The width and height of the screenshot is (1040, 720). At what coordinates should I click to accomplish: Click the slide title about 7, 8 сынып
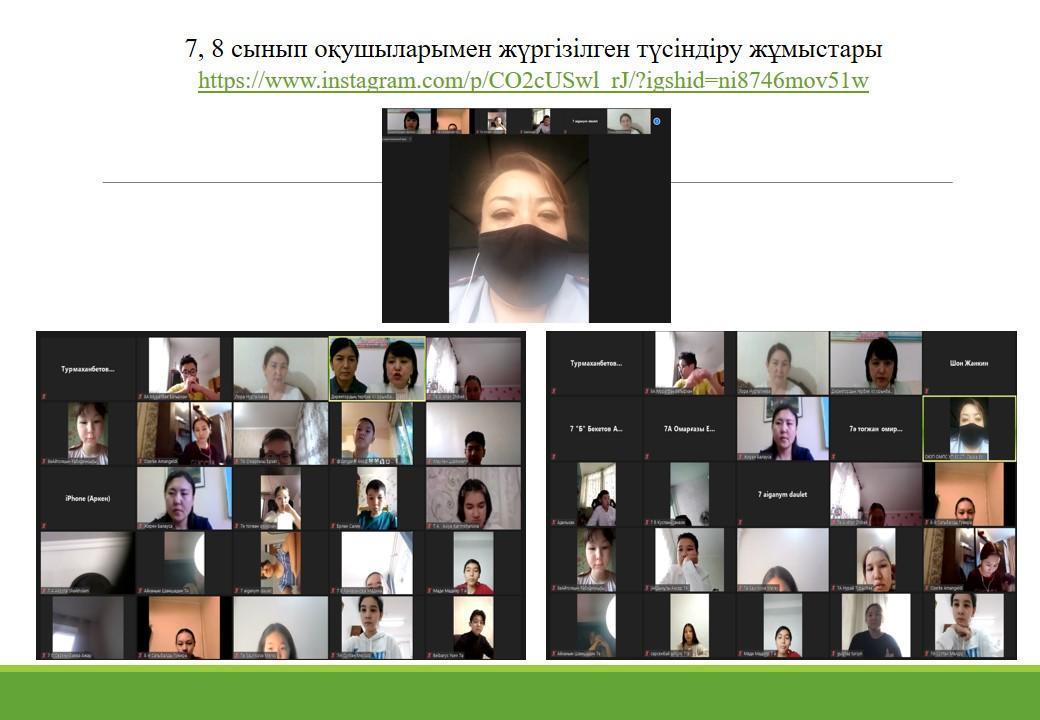(x=533, y=49)
